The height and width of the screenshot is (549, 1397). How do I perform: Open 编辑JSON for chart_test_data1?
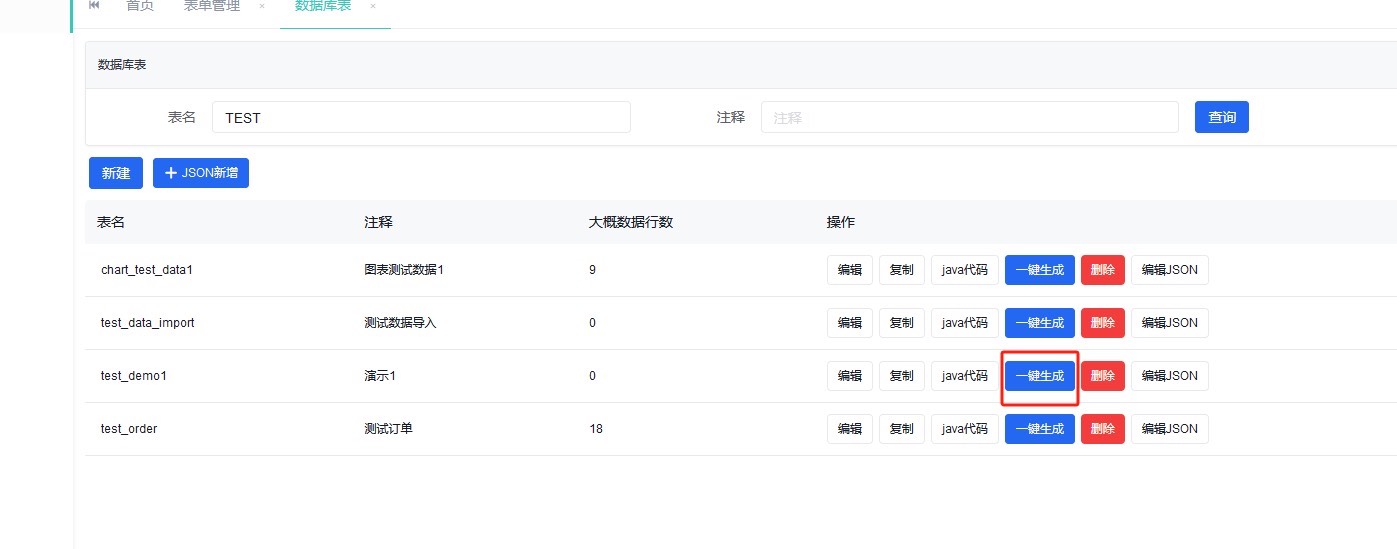pyautogui.click(x=1169, y=270)
